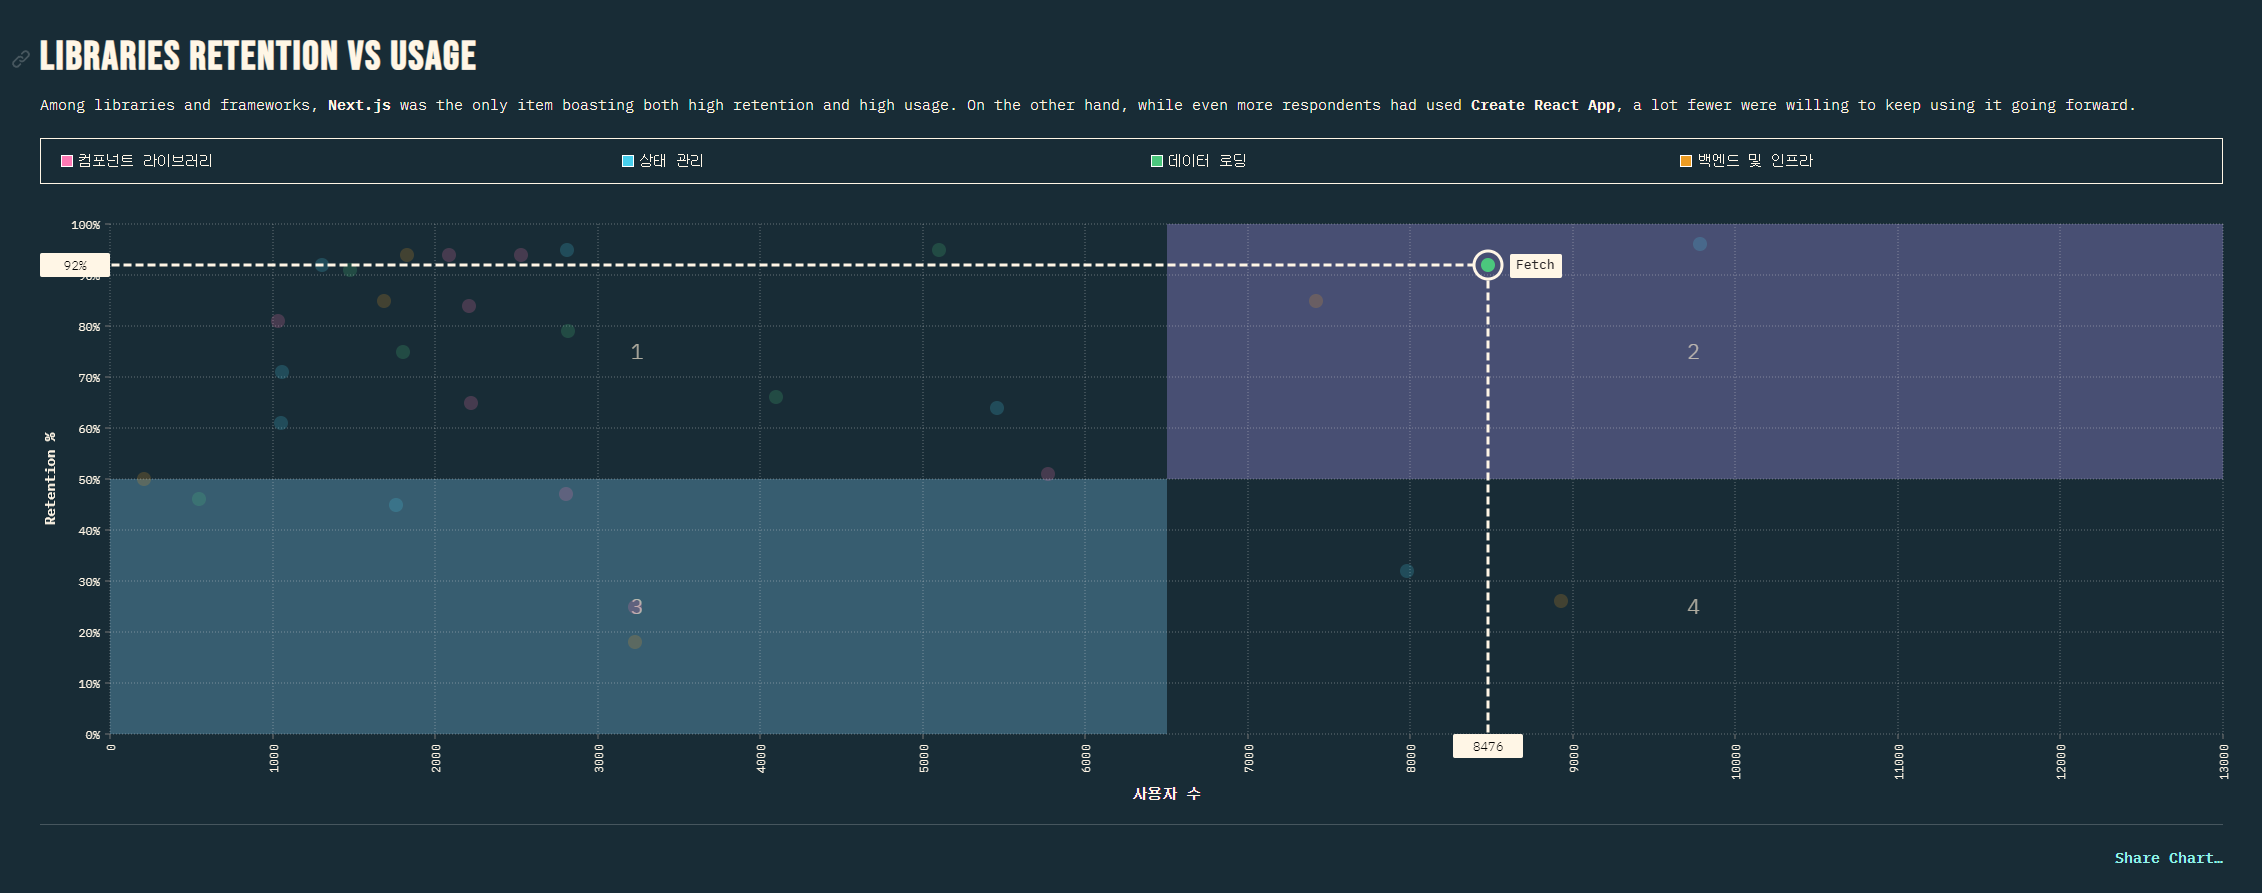Click the 8476 users marker label
Image resolution: width=2262 pixels, height=893 pixels.
(1488, 746)
